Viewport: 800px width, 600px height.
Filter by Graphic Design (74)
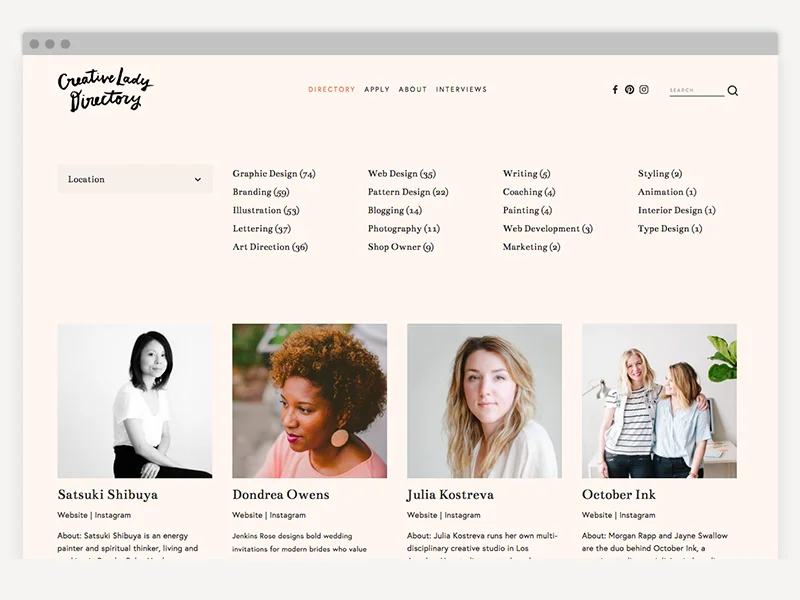point(274,173)
